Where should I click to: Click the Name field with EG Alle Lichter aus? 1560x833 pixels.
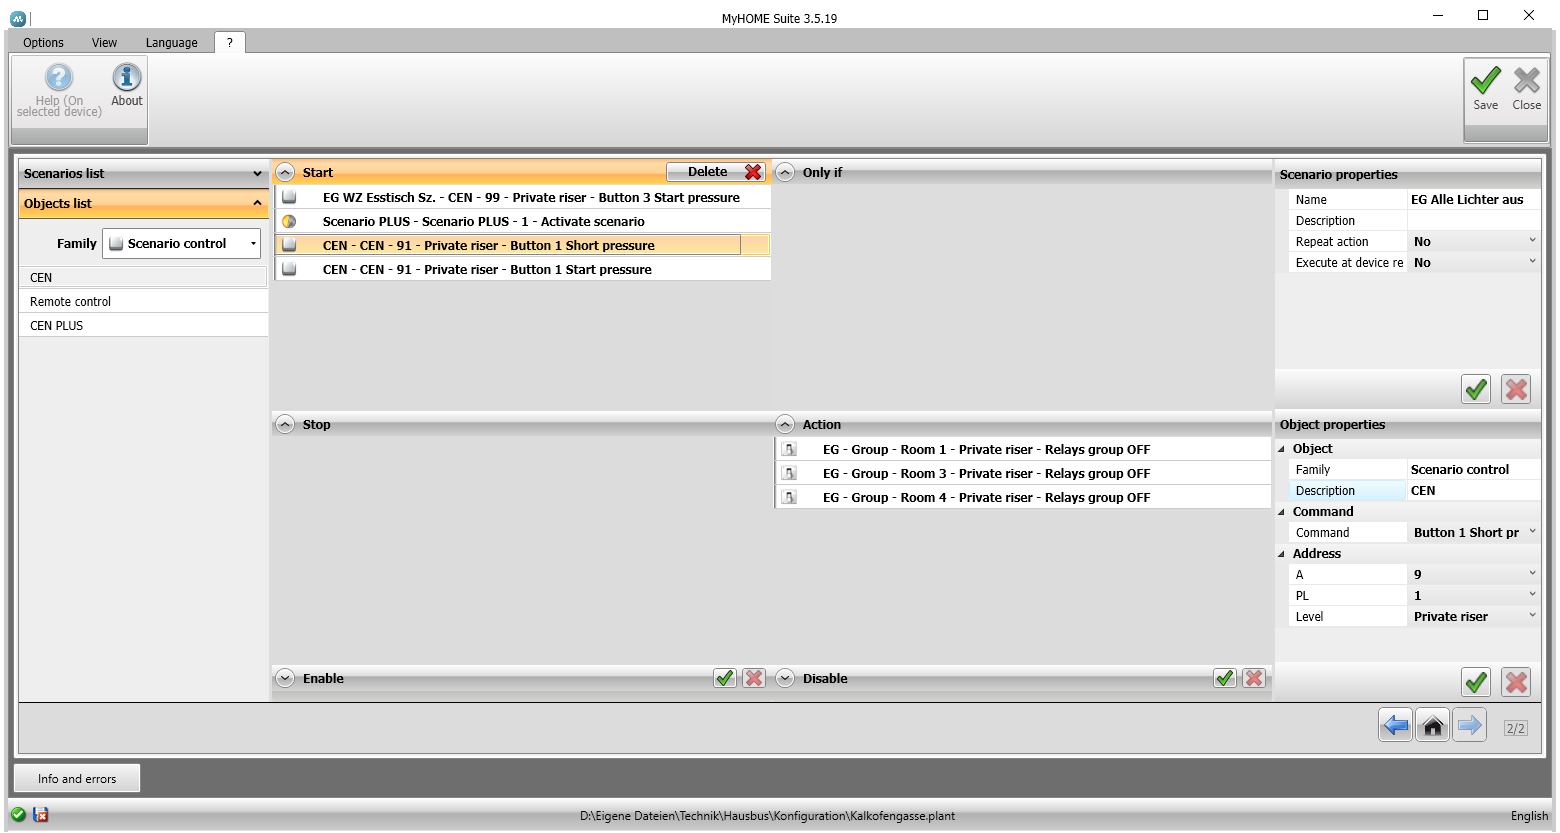click(x=1474, y=199)
